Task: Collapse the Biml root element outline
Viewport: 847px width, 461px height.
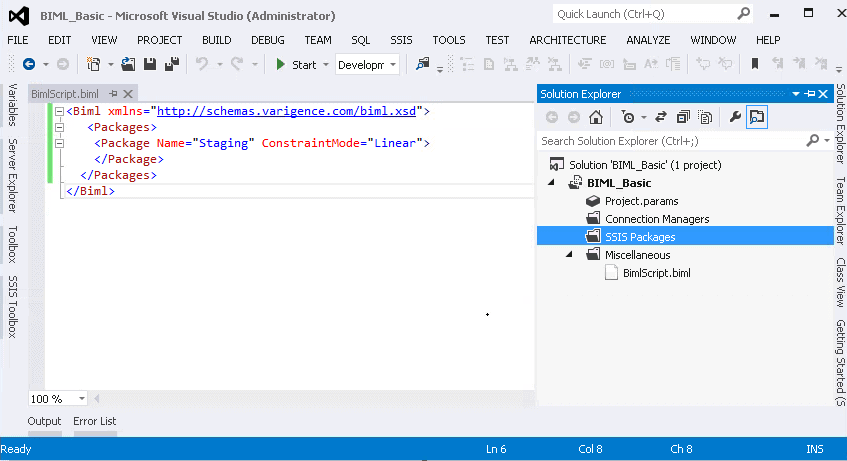Action: pos(59,111)
